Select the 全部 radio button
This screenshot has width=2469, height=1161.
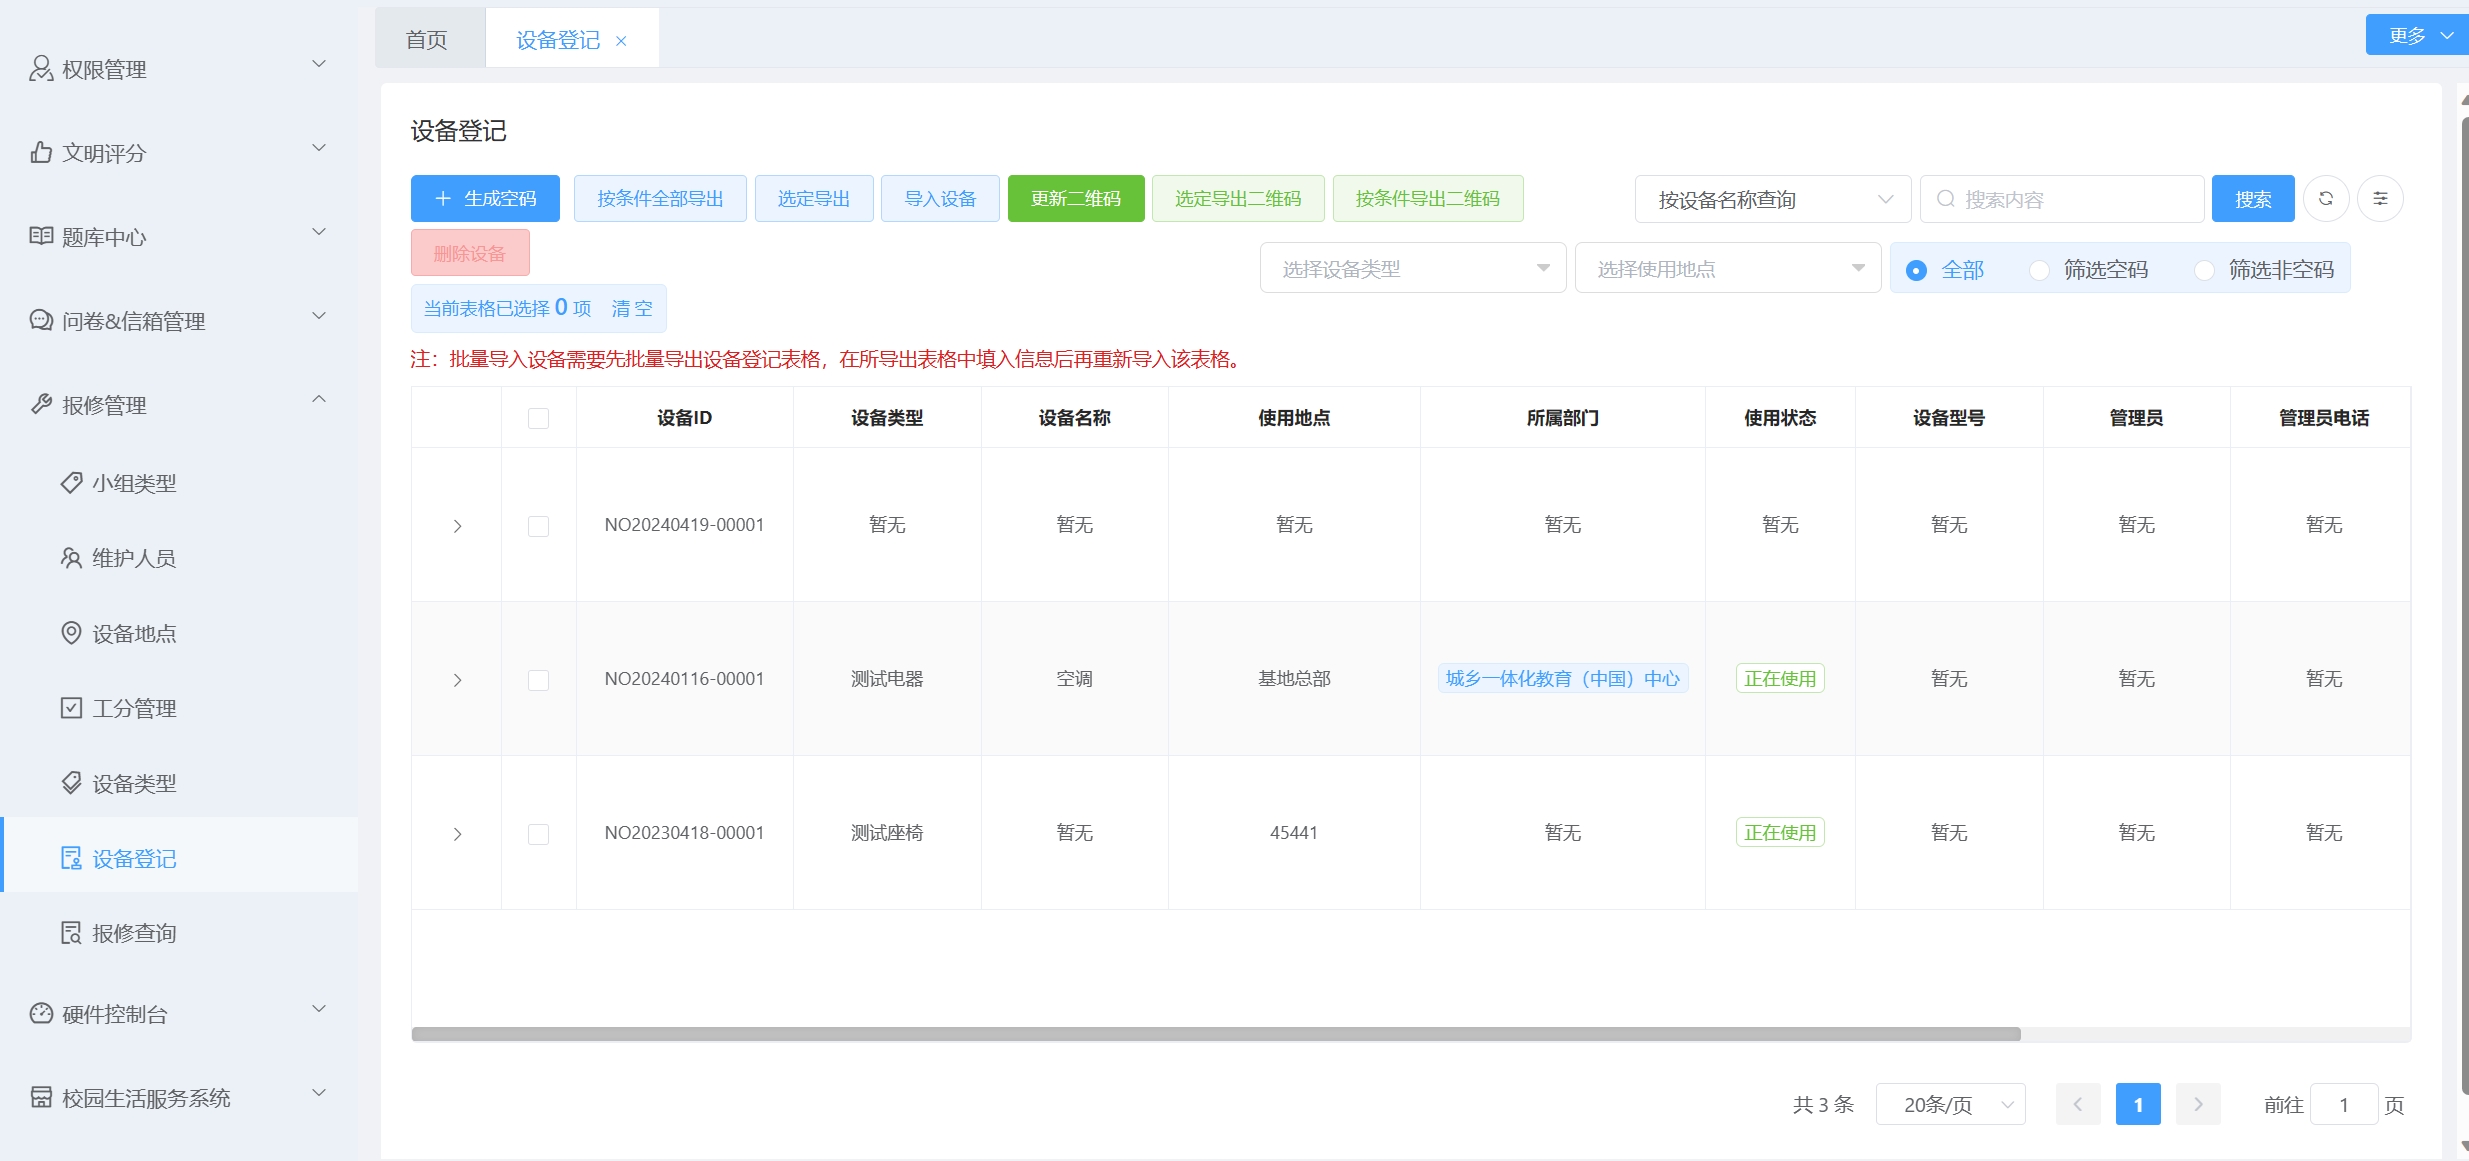coord(1916,270)
